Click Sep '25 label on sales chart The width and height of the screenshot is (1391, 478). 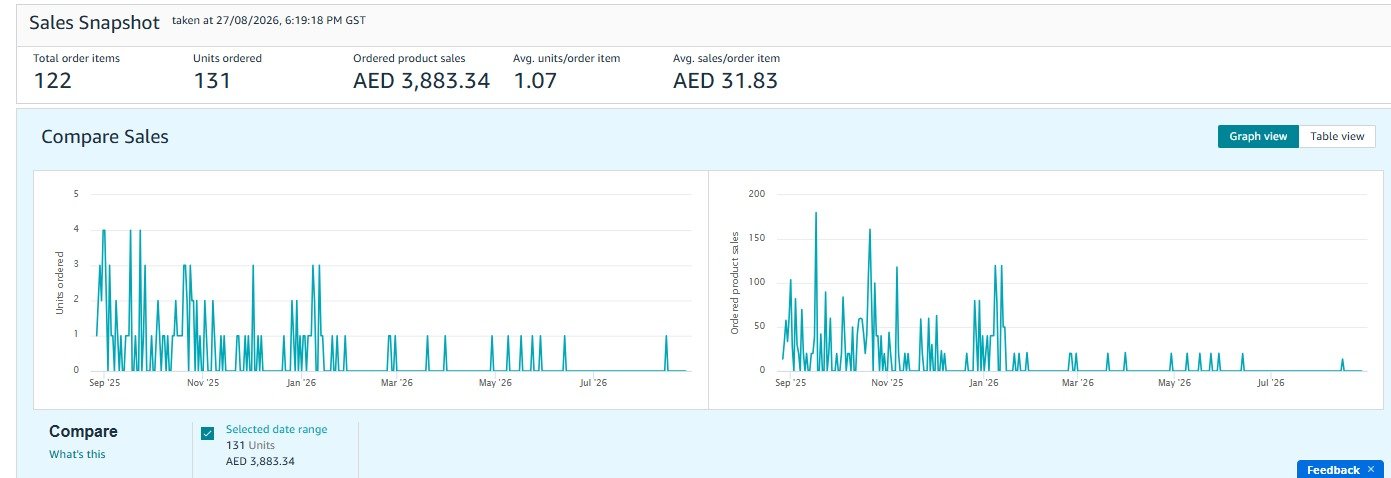click(x=790, y=382)
